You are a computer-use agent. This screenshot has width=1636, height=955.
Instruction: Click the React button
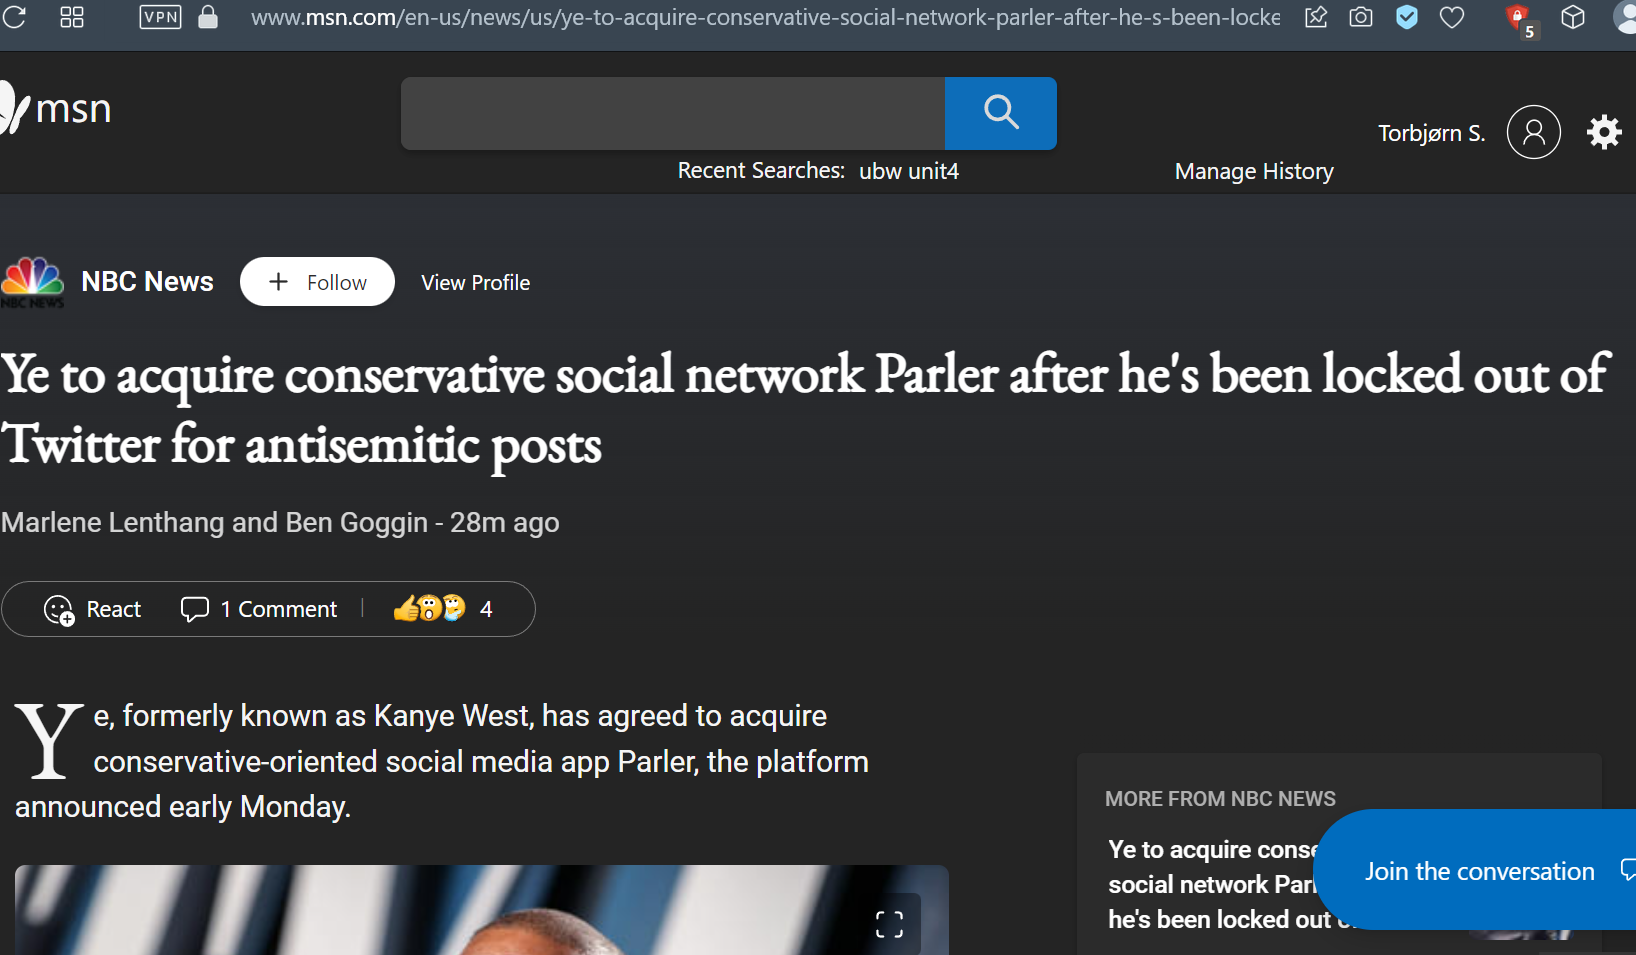click(x=93, y=609)
